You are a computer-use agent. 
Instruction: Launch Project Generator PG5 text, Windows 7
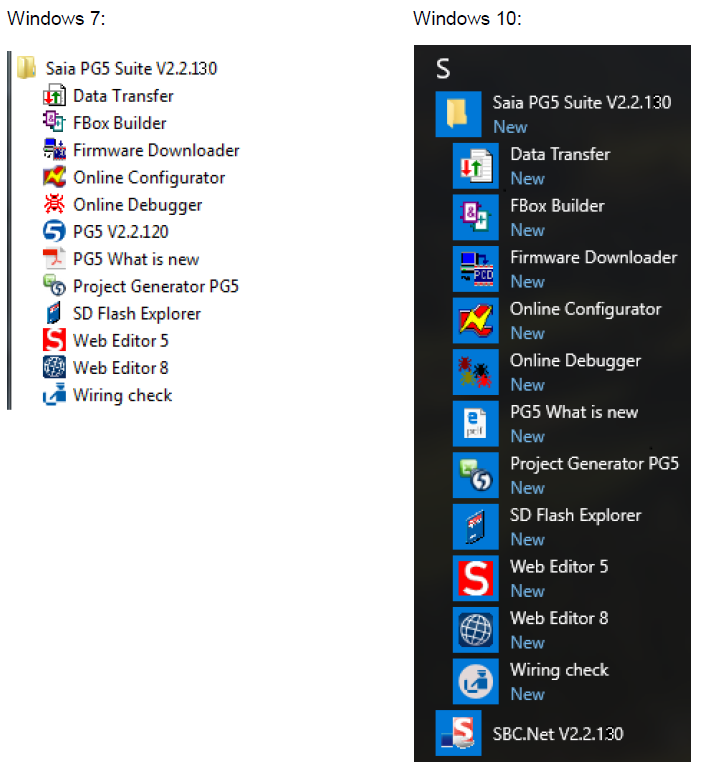[x=156, y=287]
